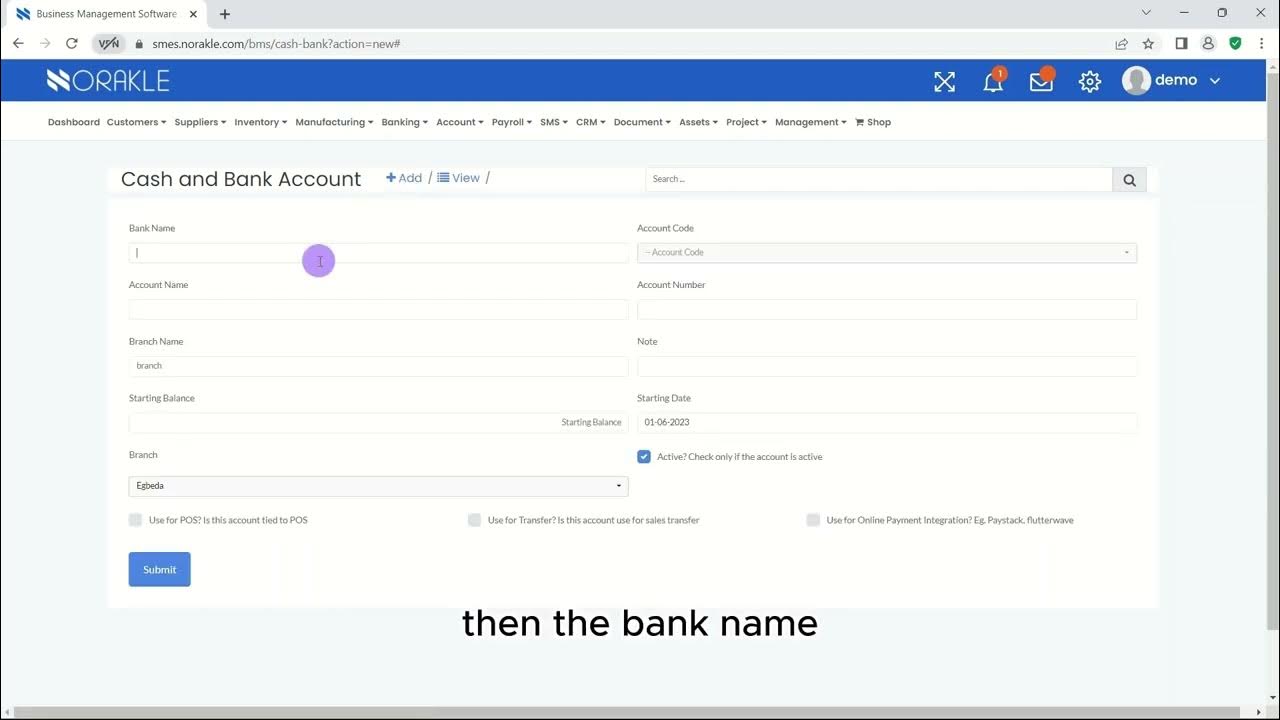Open the Assets menu

698,122
